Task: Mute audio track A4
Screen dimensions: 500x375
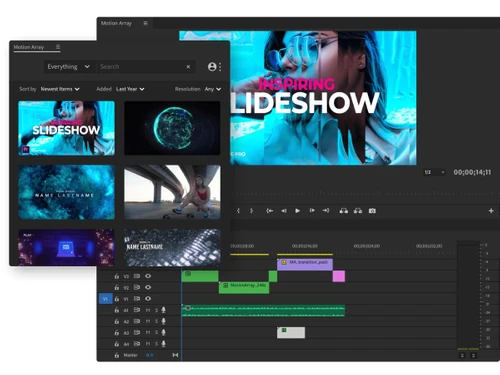Action: [x=148, y=344]
